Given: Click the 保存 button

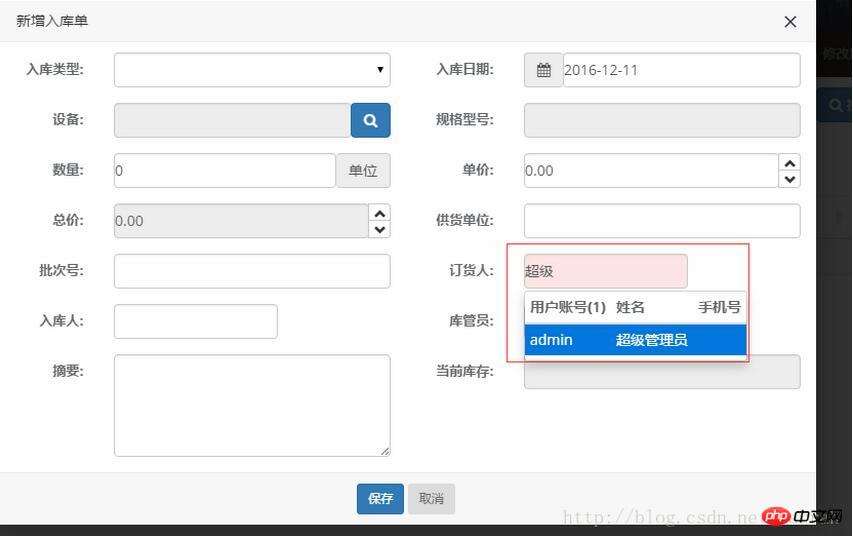Looking at the screenshot, I should (x=380, y=498).
